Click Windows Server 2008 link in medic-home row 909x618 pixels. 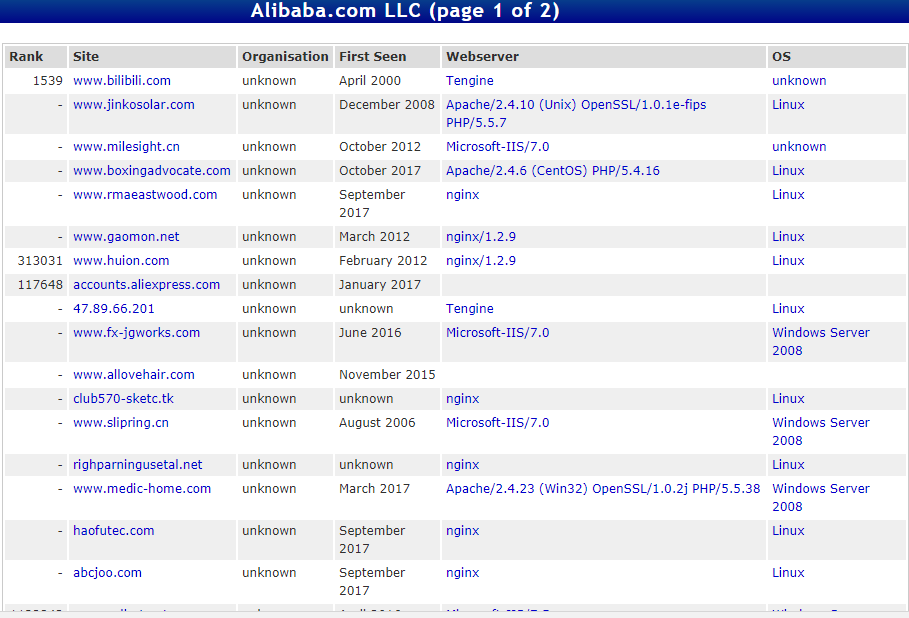(x=821, y=497)
